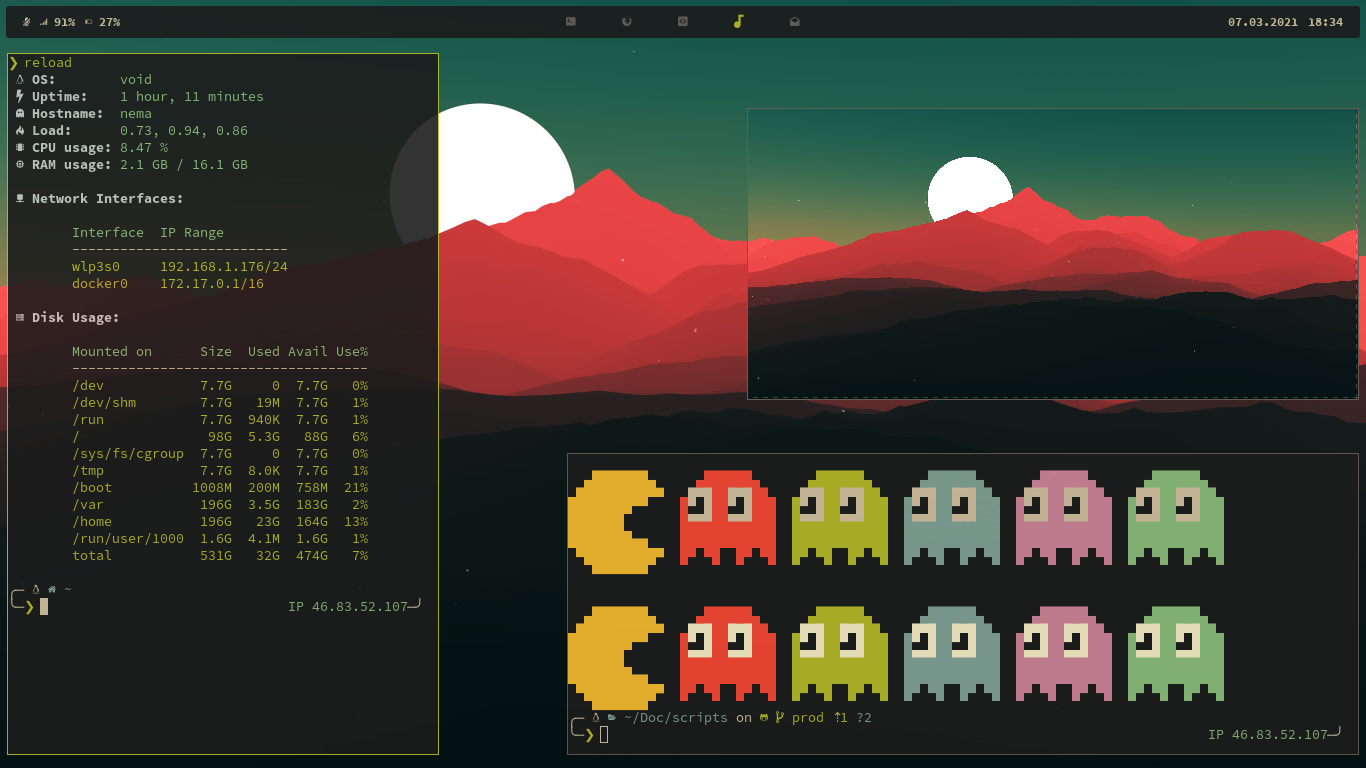
Task: Click IP 46.83.52.107 in left terminal
Action: (348, 606)
